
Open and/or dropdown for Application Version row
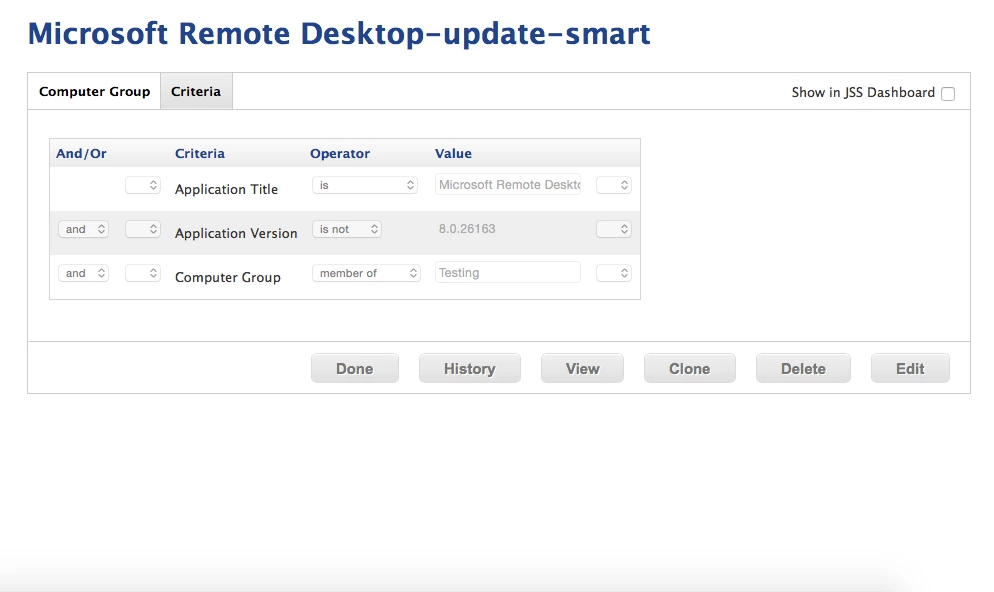(x=84, y=229)
